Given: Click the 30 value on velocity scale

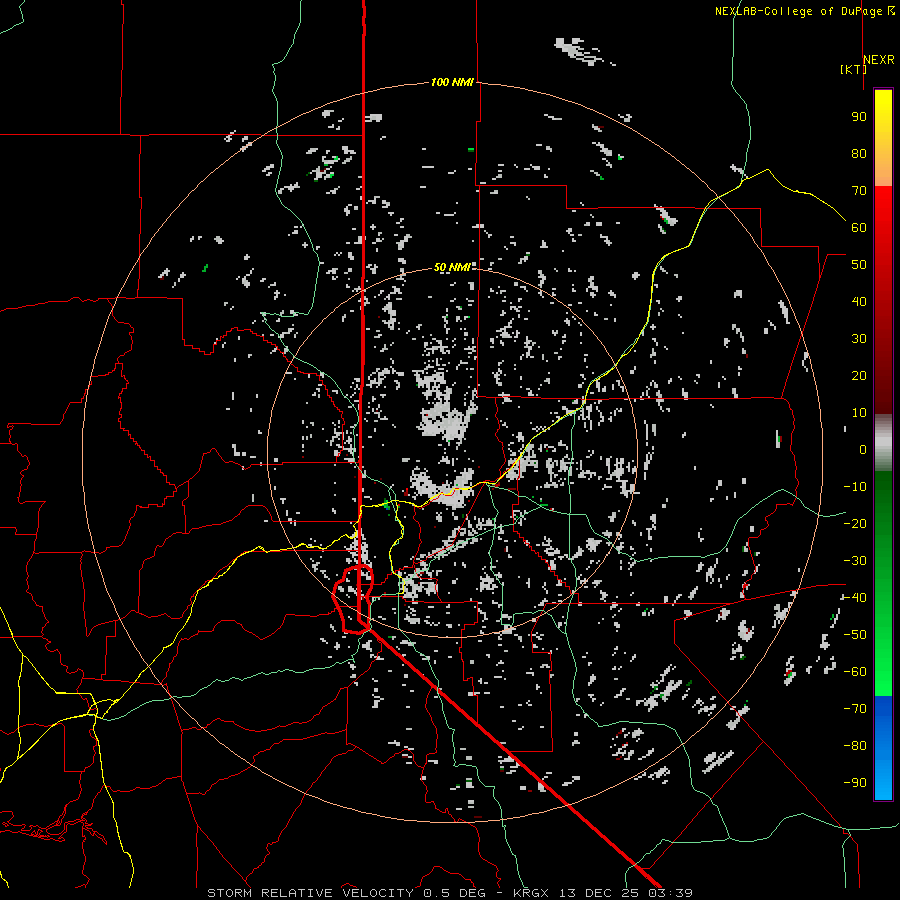Looking at the screenshot, I should tap(859, 339).
